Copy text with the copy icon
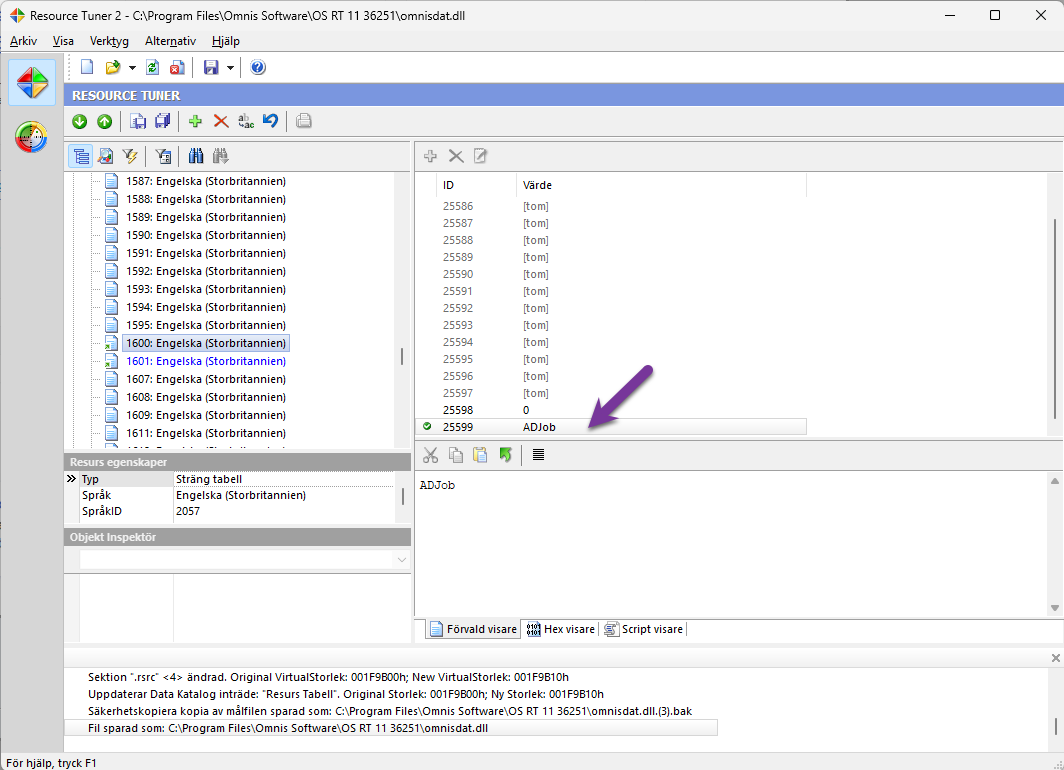The image size is (1064, 770). tap(456, 455)
